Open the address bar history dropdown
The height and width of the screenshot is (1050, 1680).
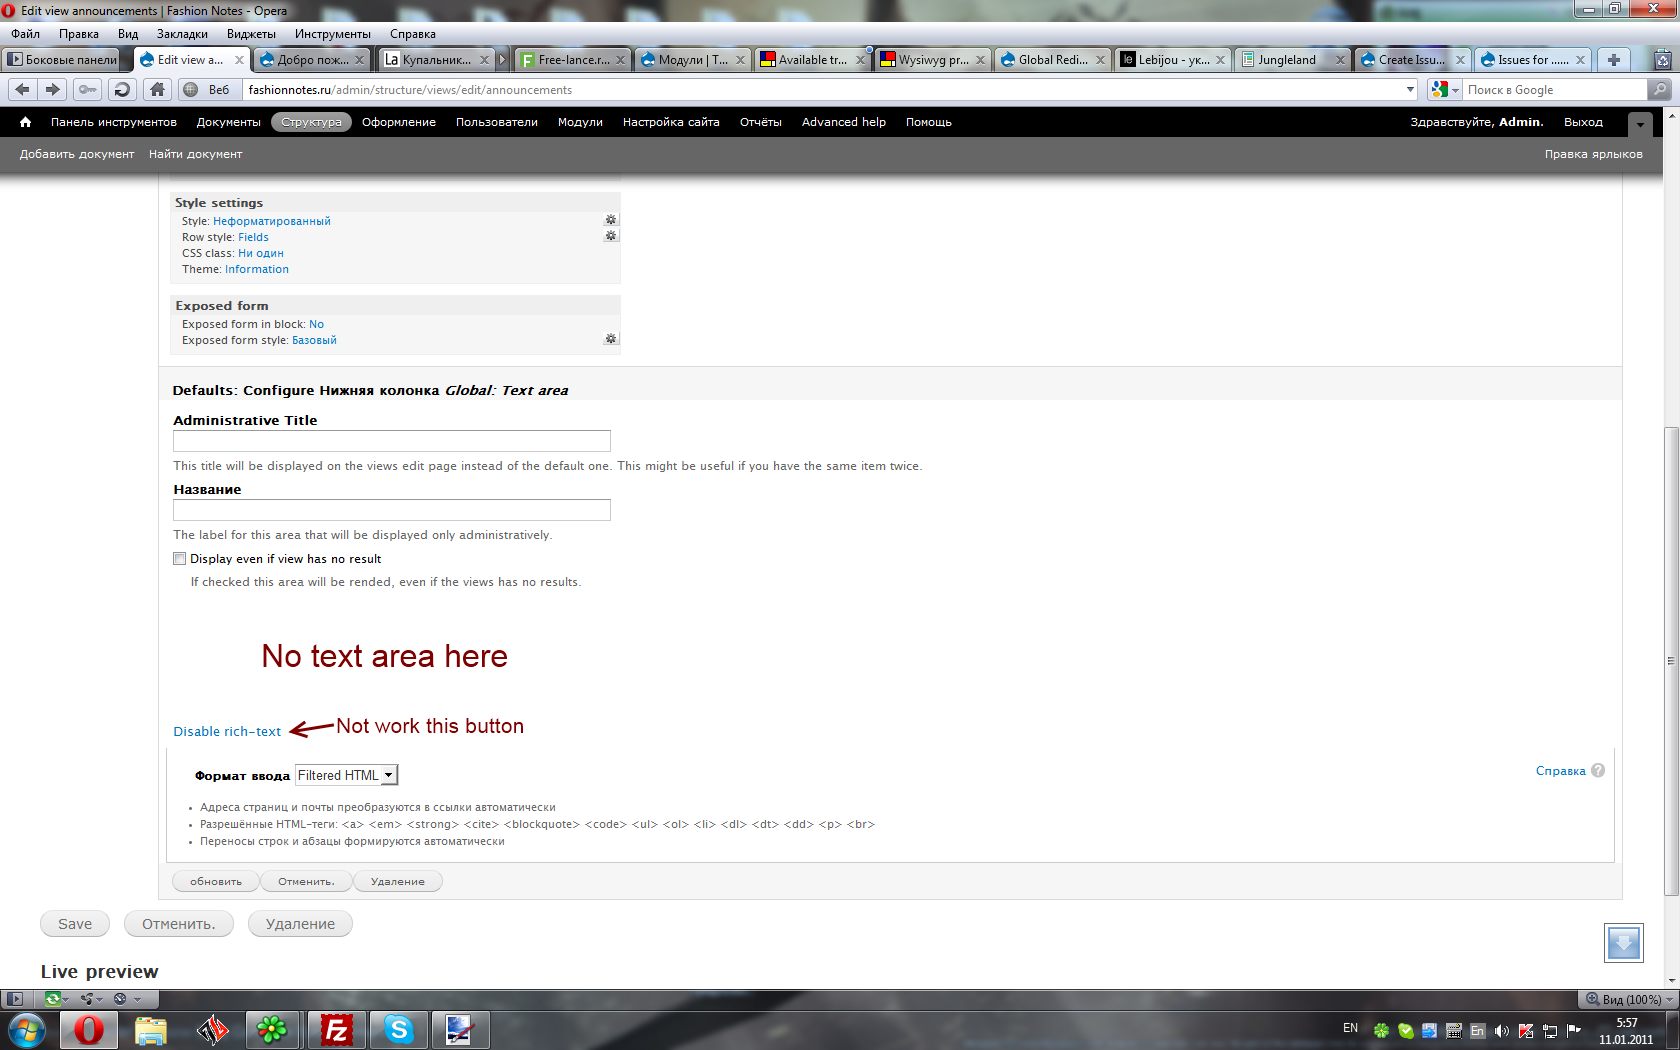1410,89
